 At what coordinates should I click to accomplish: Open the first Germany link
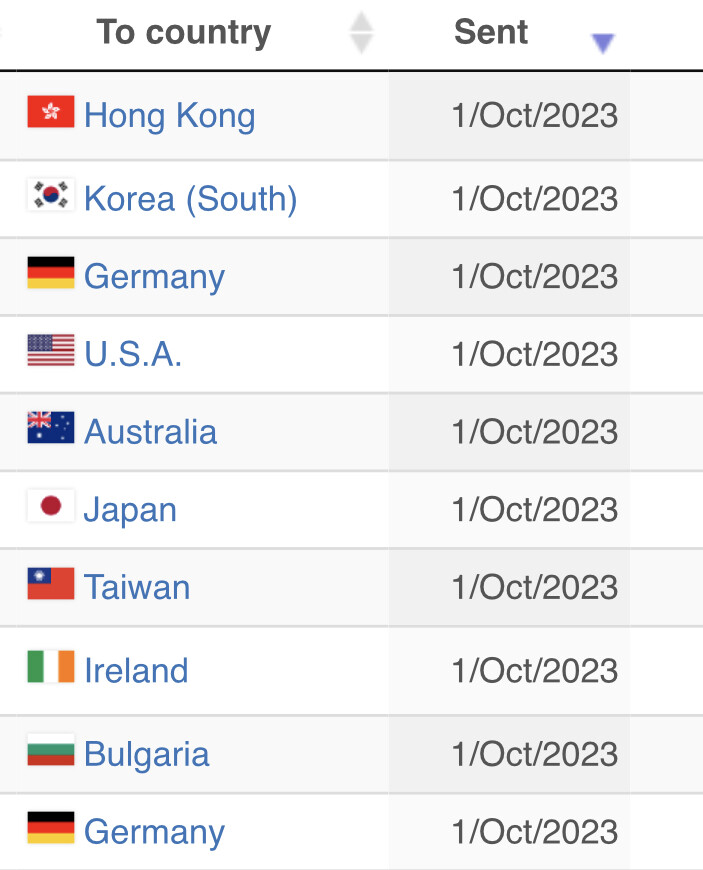[154, 277]
